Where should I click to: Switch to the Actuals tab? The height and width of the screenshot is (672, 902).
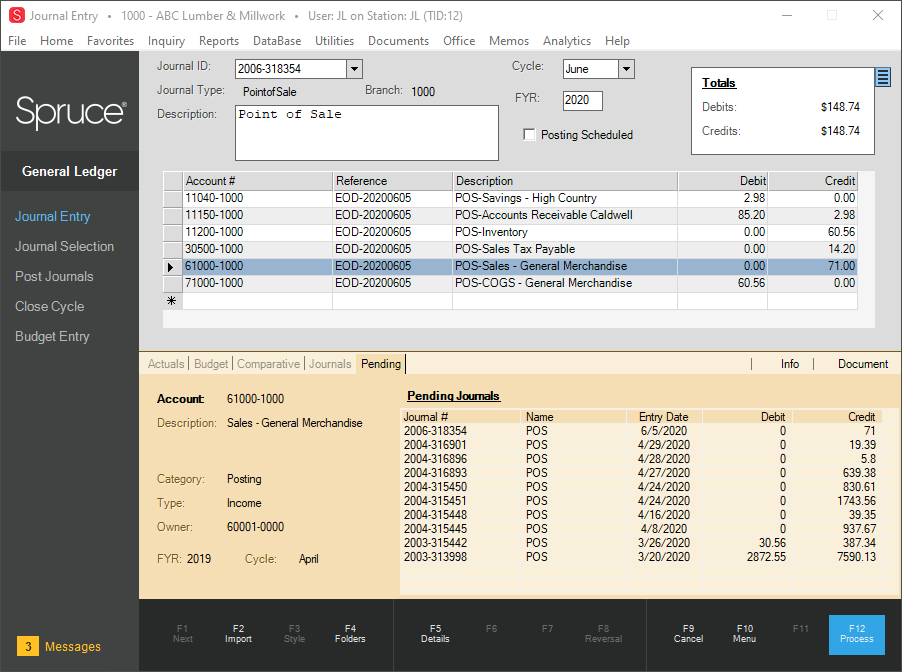coord(166,364)
